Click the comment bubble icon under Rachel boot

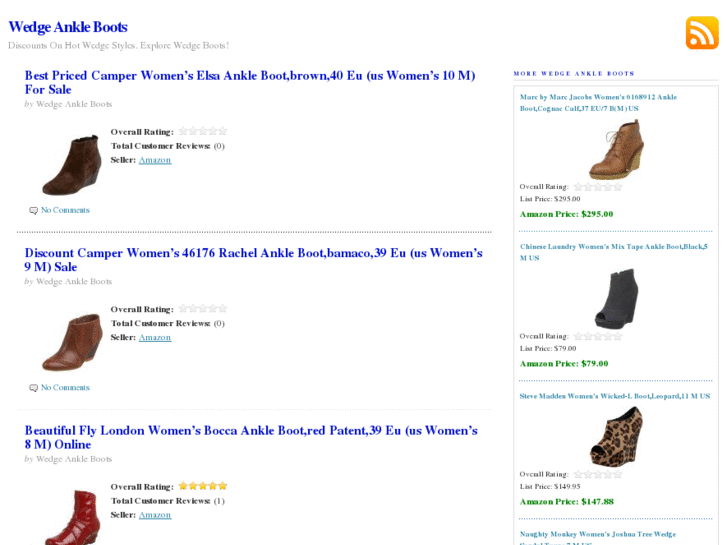pos(34,388)
